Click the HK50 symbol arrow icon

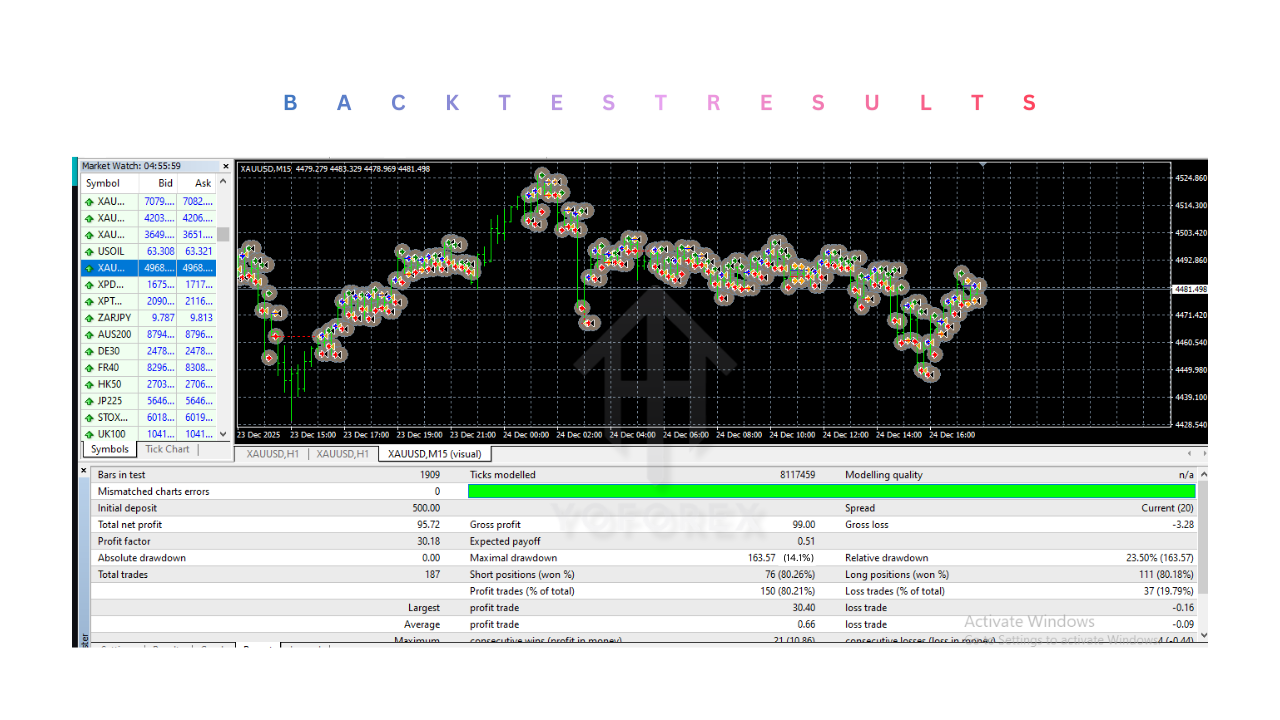[89, 384]
